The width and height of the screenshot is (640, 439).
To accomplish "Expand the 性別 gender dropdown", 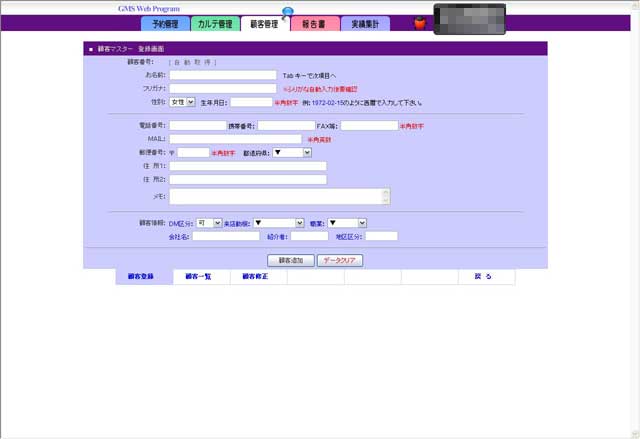I will 183,102.
